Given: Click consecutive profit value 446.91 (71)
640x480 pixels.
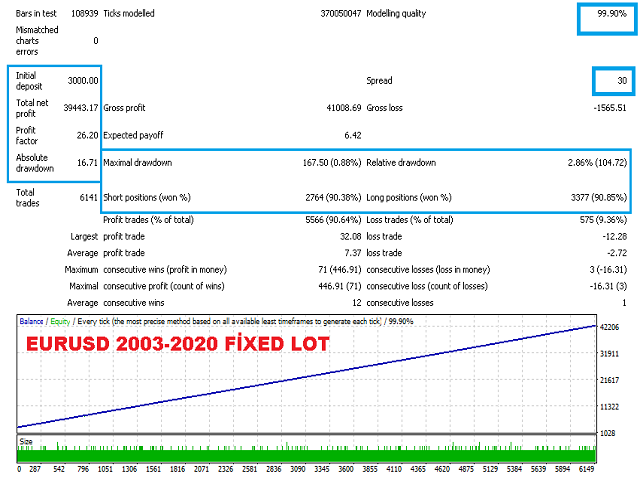Looking at the screenshot, I should pyautogui.click(x=340, y=286).
